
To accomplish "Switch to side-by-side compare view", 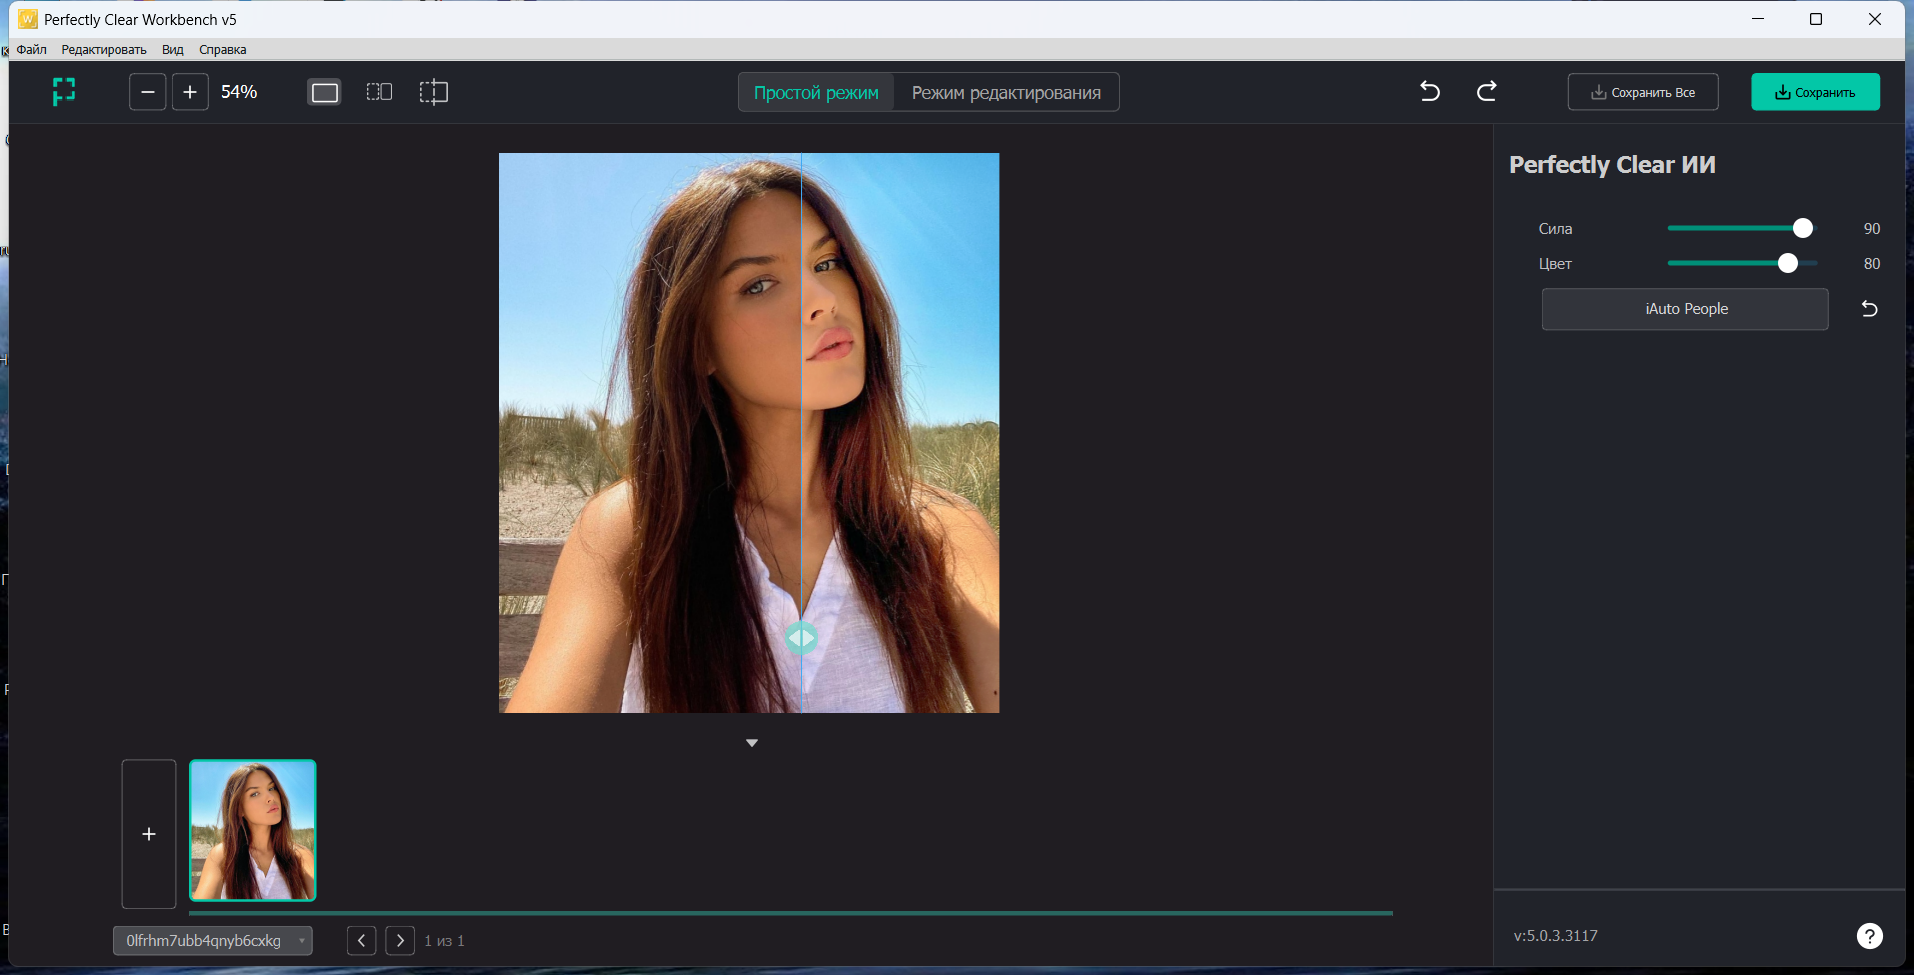I will (x=379, y=92).
